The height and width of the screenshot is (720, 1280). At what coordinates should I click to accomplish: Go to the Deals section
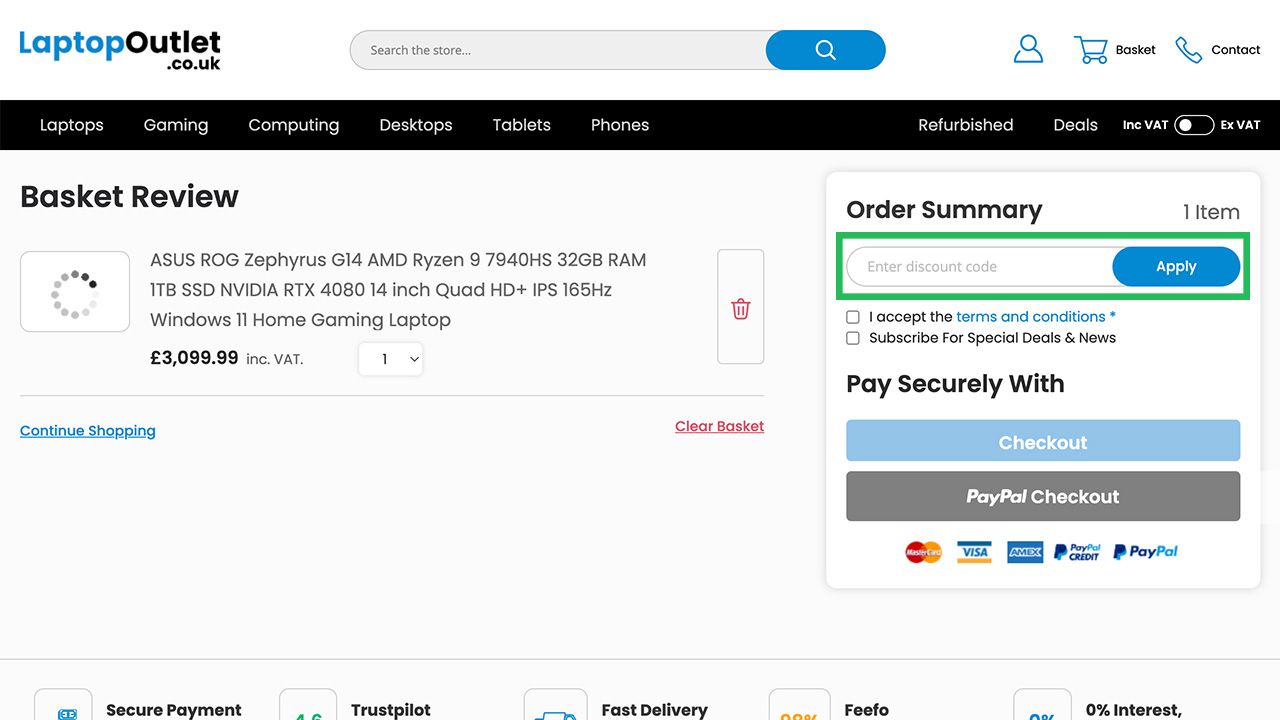[1076, 125]
